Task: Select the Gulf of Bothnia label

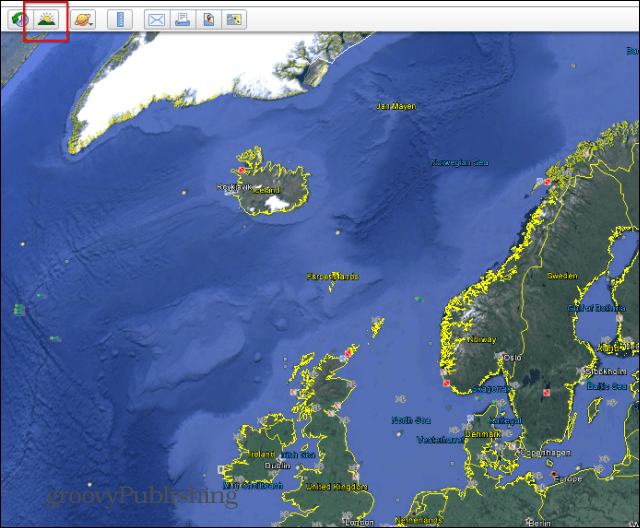Action: [x=596, y=308]
